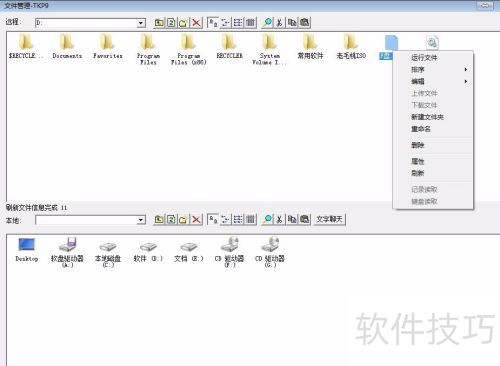Image resolution: width=500 pixels, height=366 pixels.
Task: Select the Program Files folder
Action: [x=148, y=49]
